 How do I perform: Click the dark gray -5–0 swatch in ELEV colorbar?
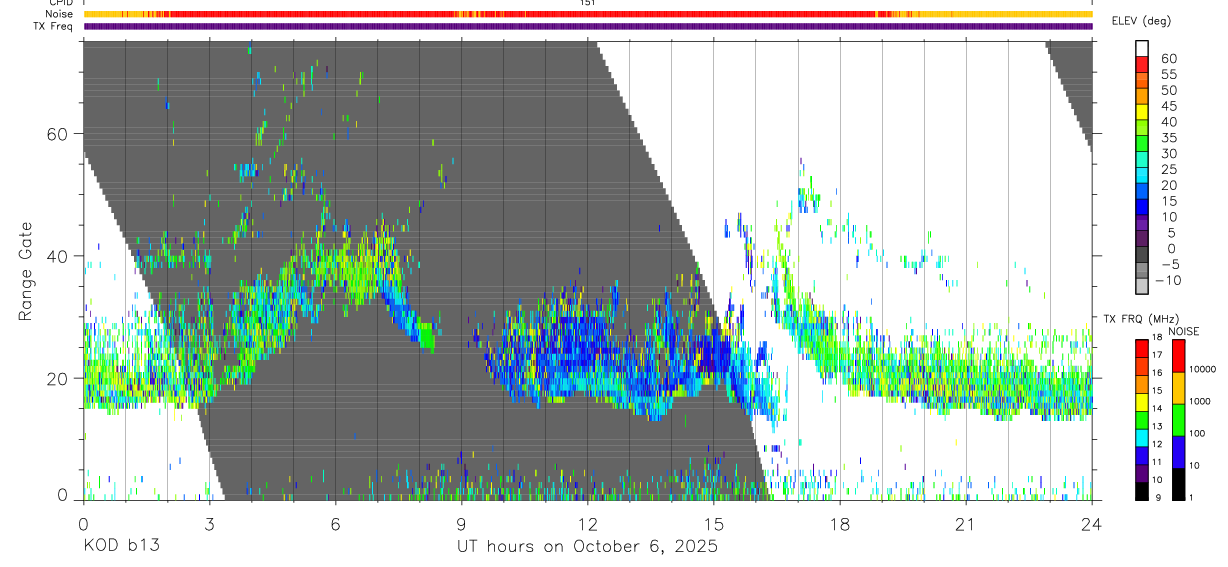1142,256
